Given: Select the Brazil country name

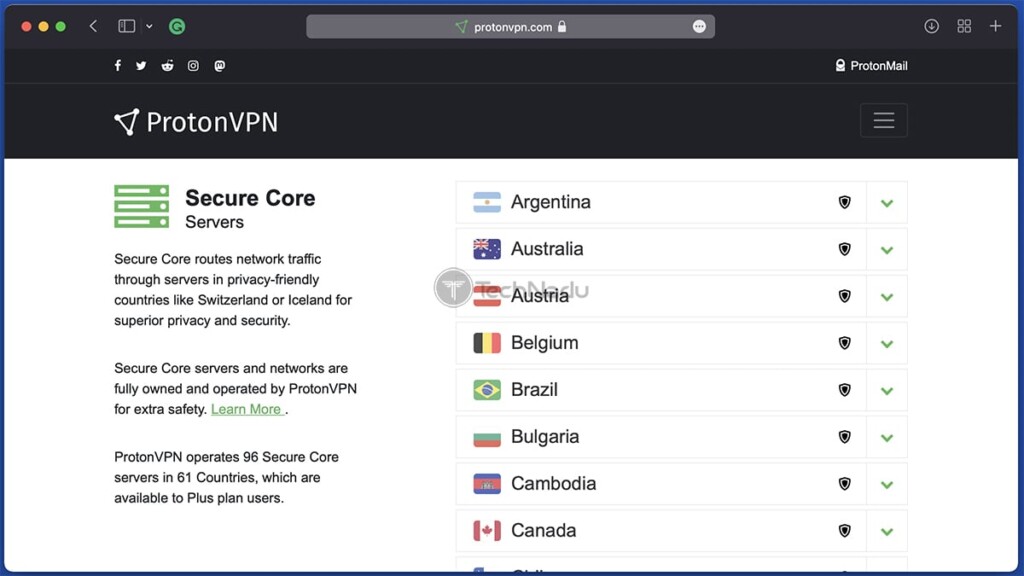Looking at the screenshot, I should coord(534,391).
